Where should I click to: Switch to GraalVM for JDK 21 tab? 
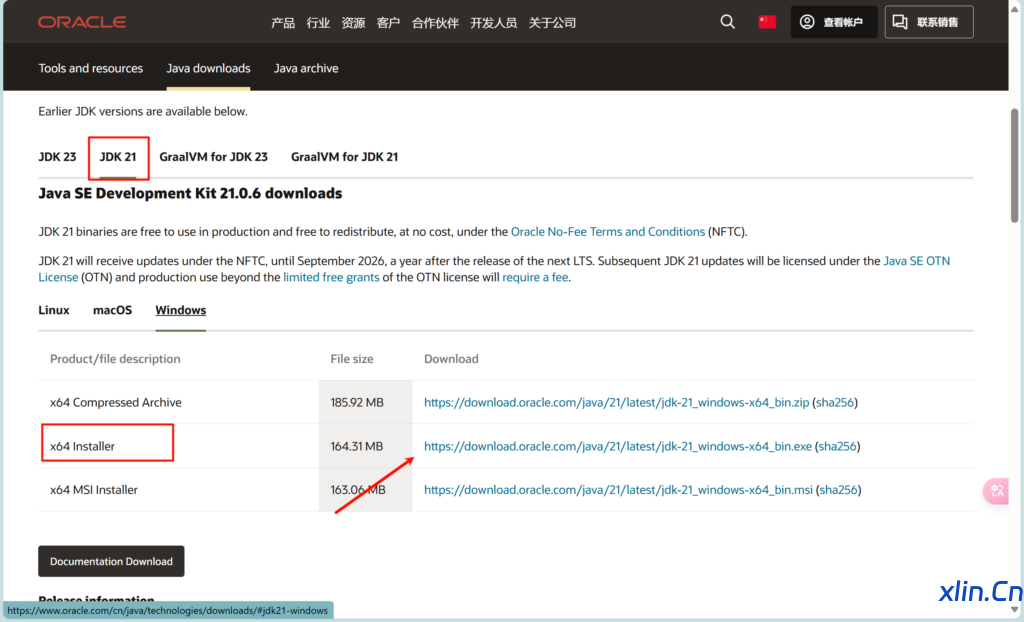tap(344, 157)
